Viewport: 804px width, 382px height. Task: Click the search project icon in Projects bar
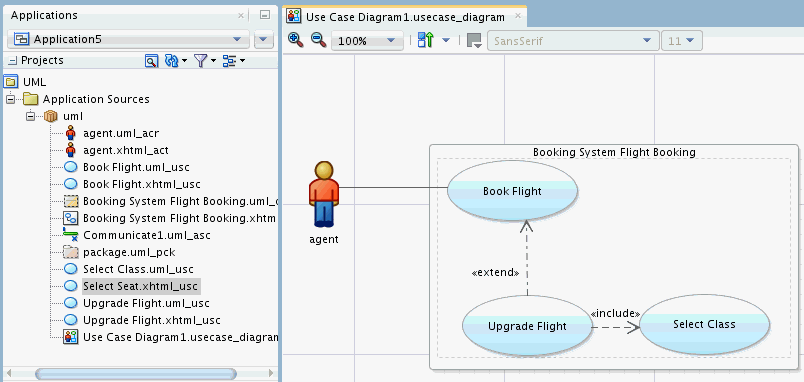point(151,61)
